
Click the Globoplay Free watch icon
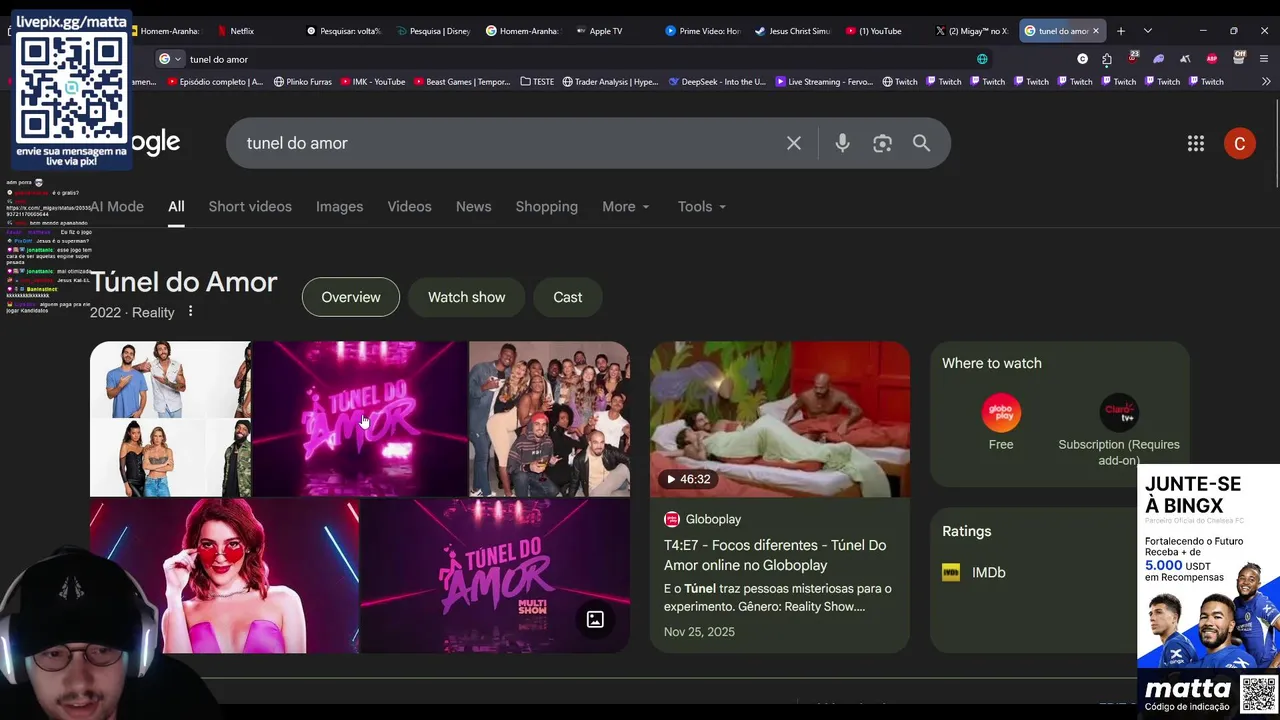[1001, 413]
